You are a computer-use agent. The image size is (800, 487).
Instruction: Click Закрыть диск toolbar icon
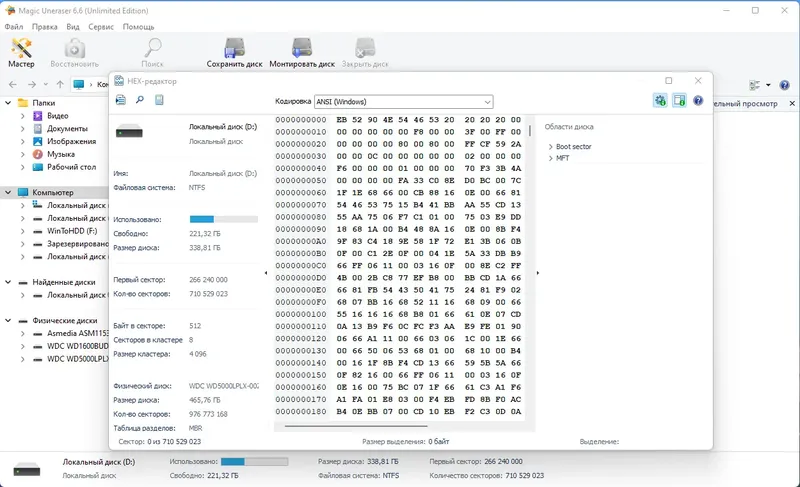[365, 53]
